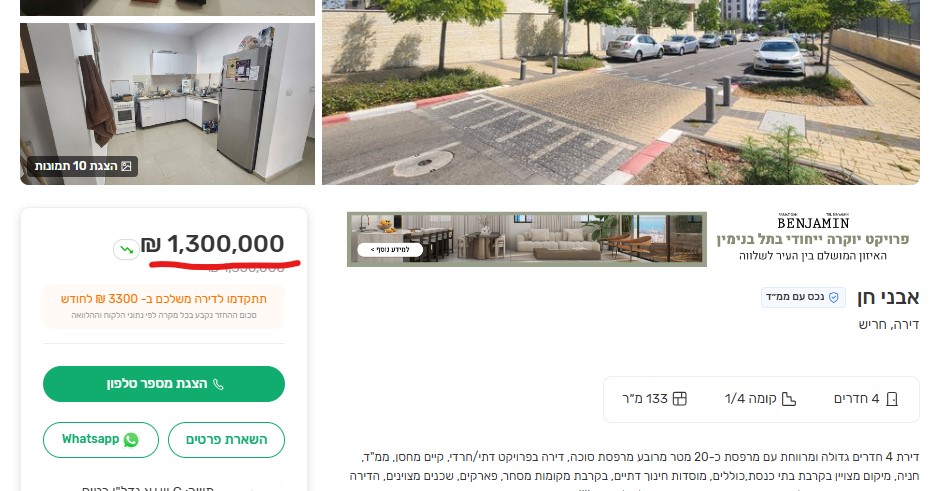Show phone number with הצגת מספר טלפון
Image resolution: width=934 pixels, height=491 pixels.
tap(164, 384)
